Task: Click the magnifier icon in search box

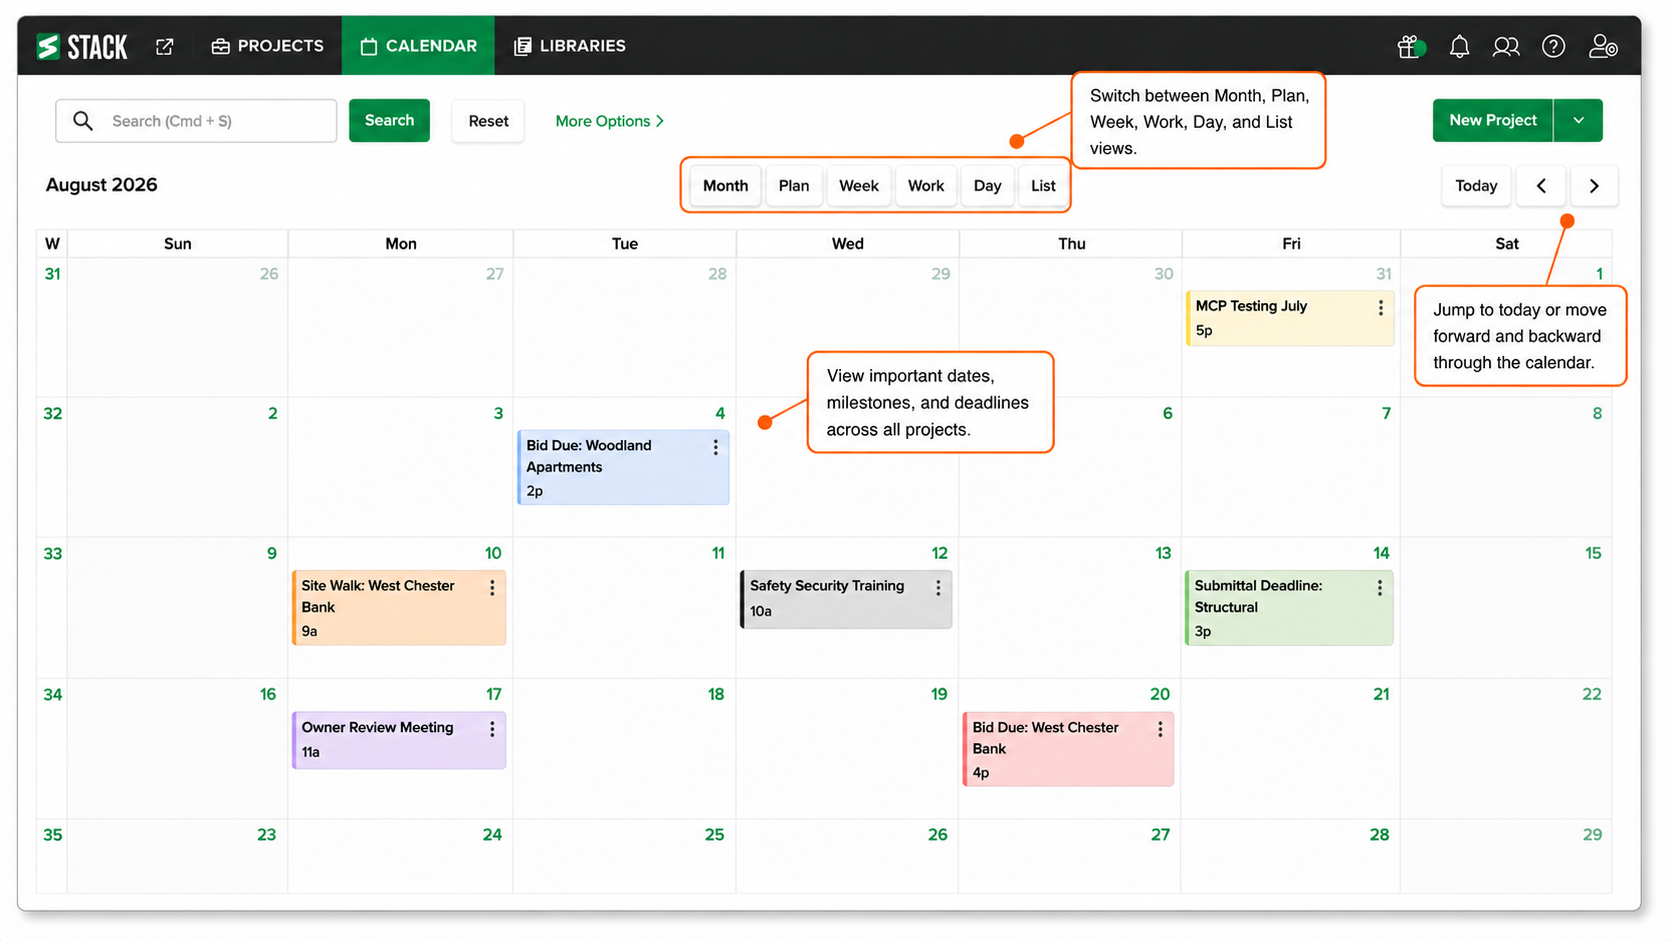Action: (83, 121)
